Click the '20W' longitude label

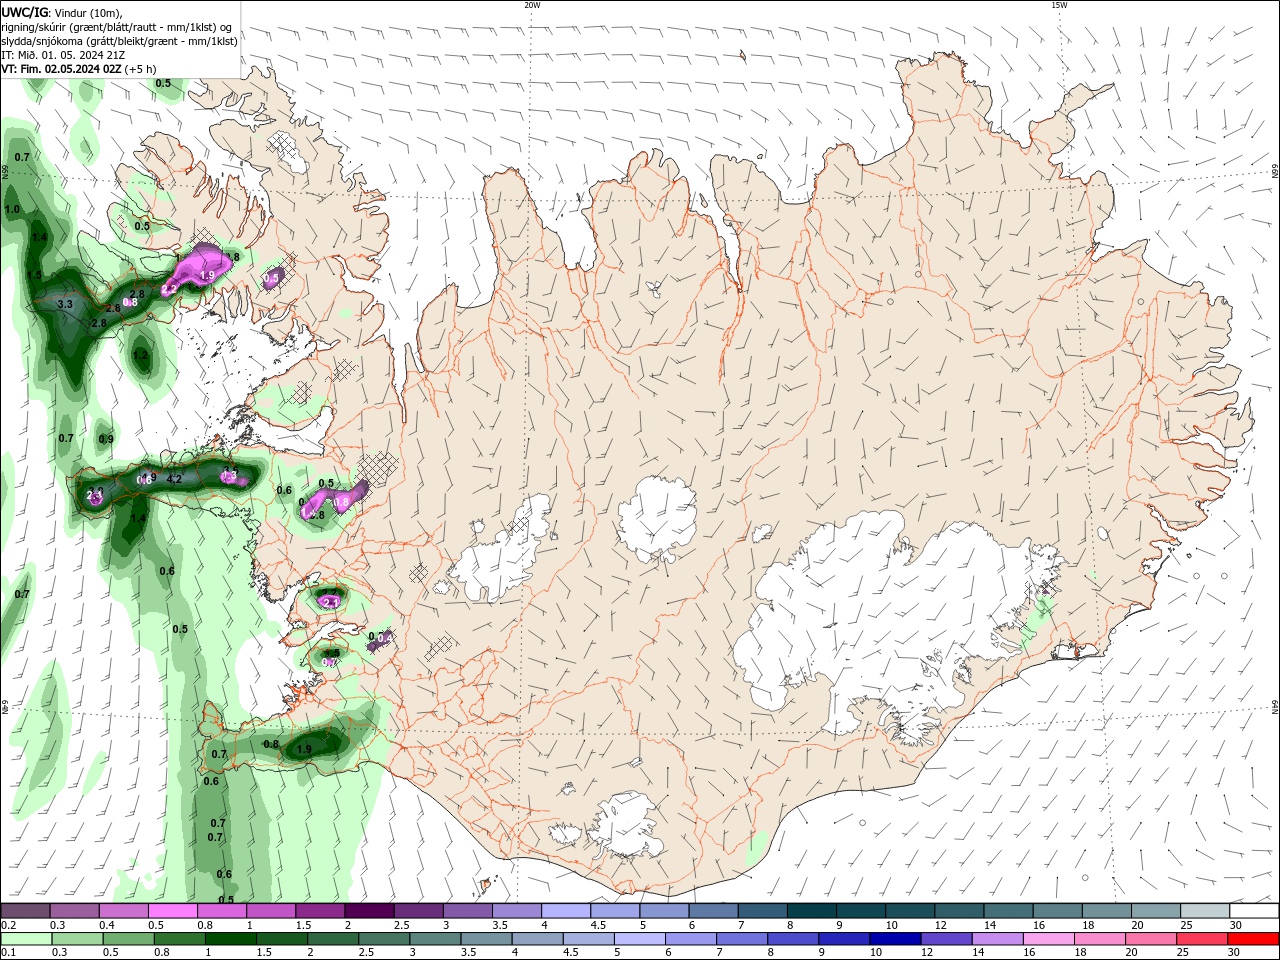coord(532,5)
